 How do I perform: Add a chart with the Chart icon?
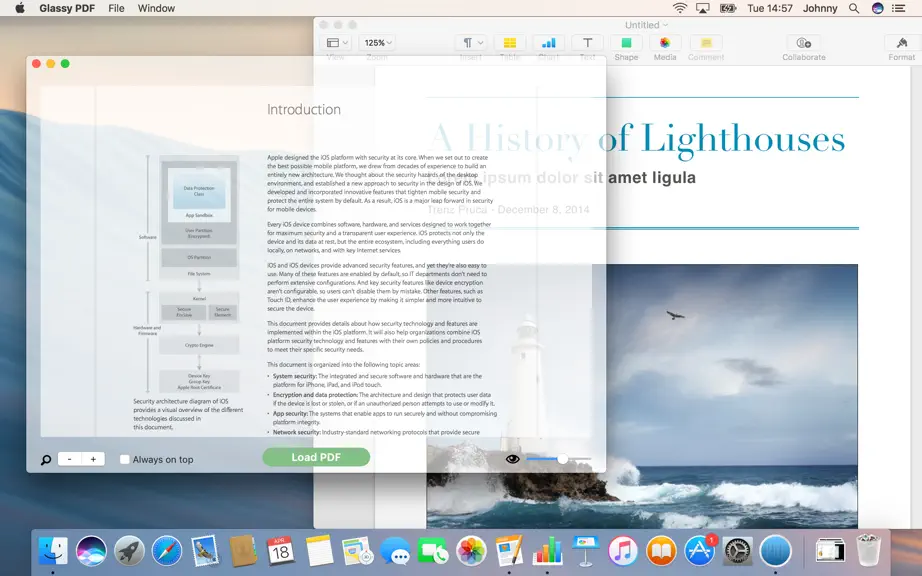pyautogui.click(x=549, y=42)
